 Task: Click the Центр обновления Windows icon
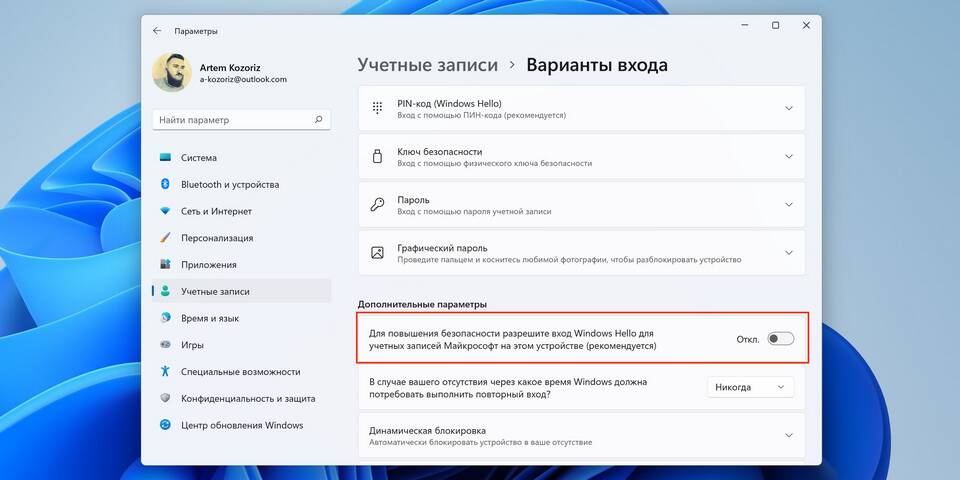pos(165,425)
